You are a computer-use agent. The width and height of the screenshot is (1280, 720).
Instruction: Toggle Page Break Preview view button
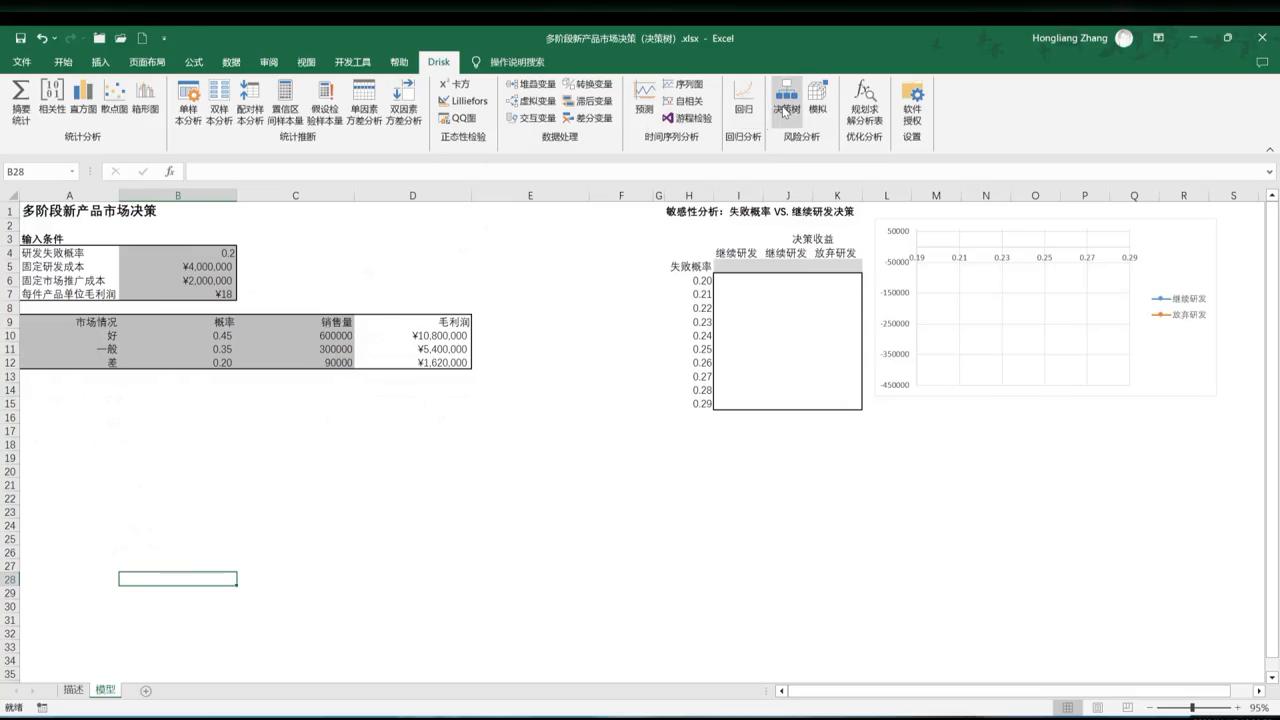point(1127,708)
